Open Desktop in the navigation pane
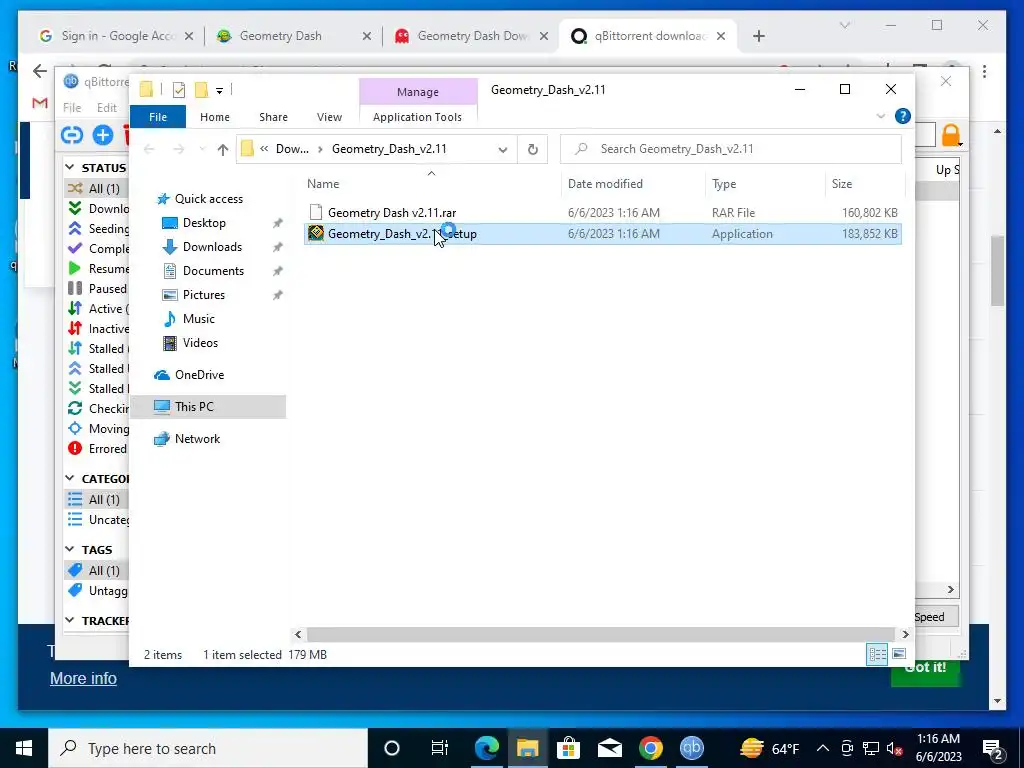The image size is (1024, 768). tap(204, 223)
